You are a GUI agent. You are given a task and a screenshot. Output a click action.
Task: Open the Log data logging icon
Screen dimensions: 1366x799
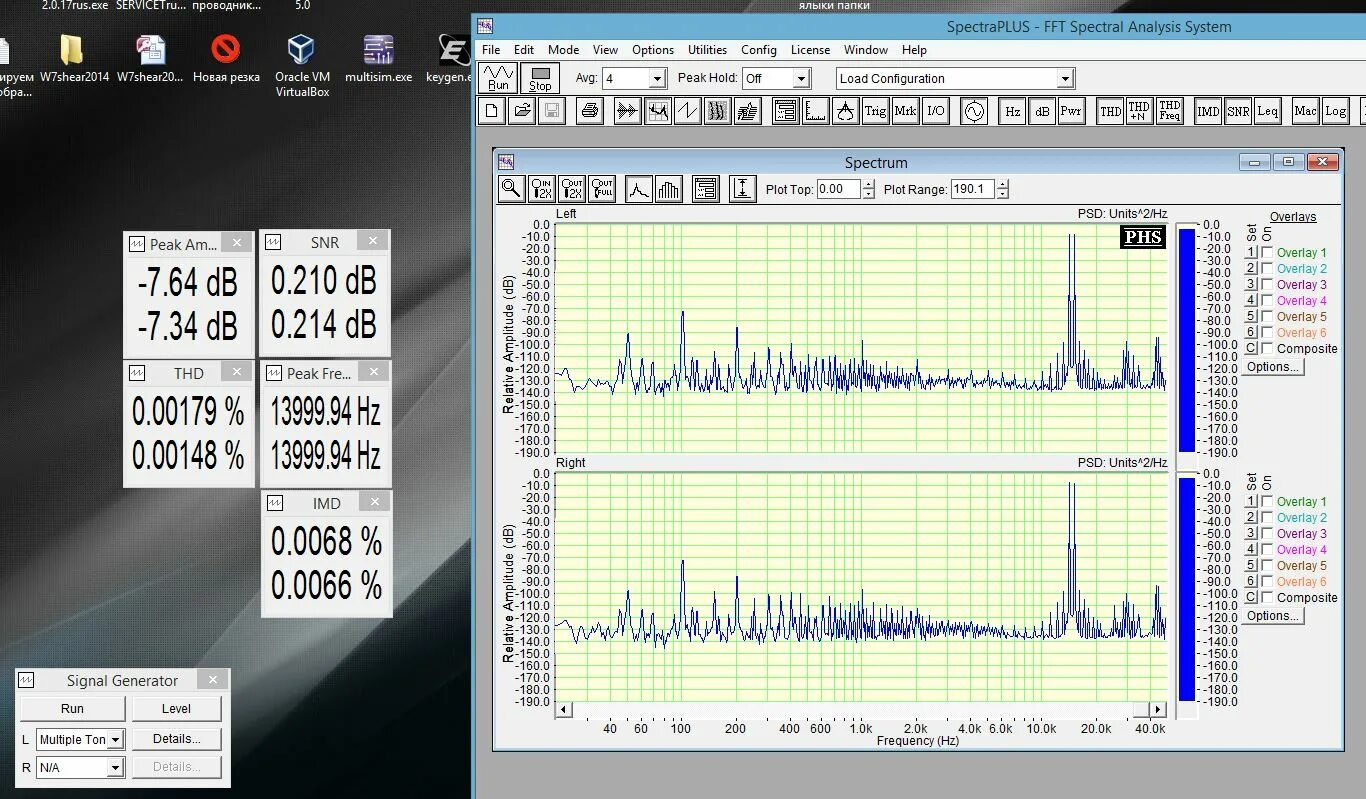(x=1335, y=111)
